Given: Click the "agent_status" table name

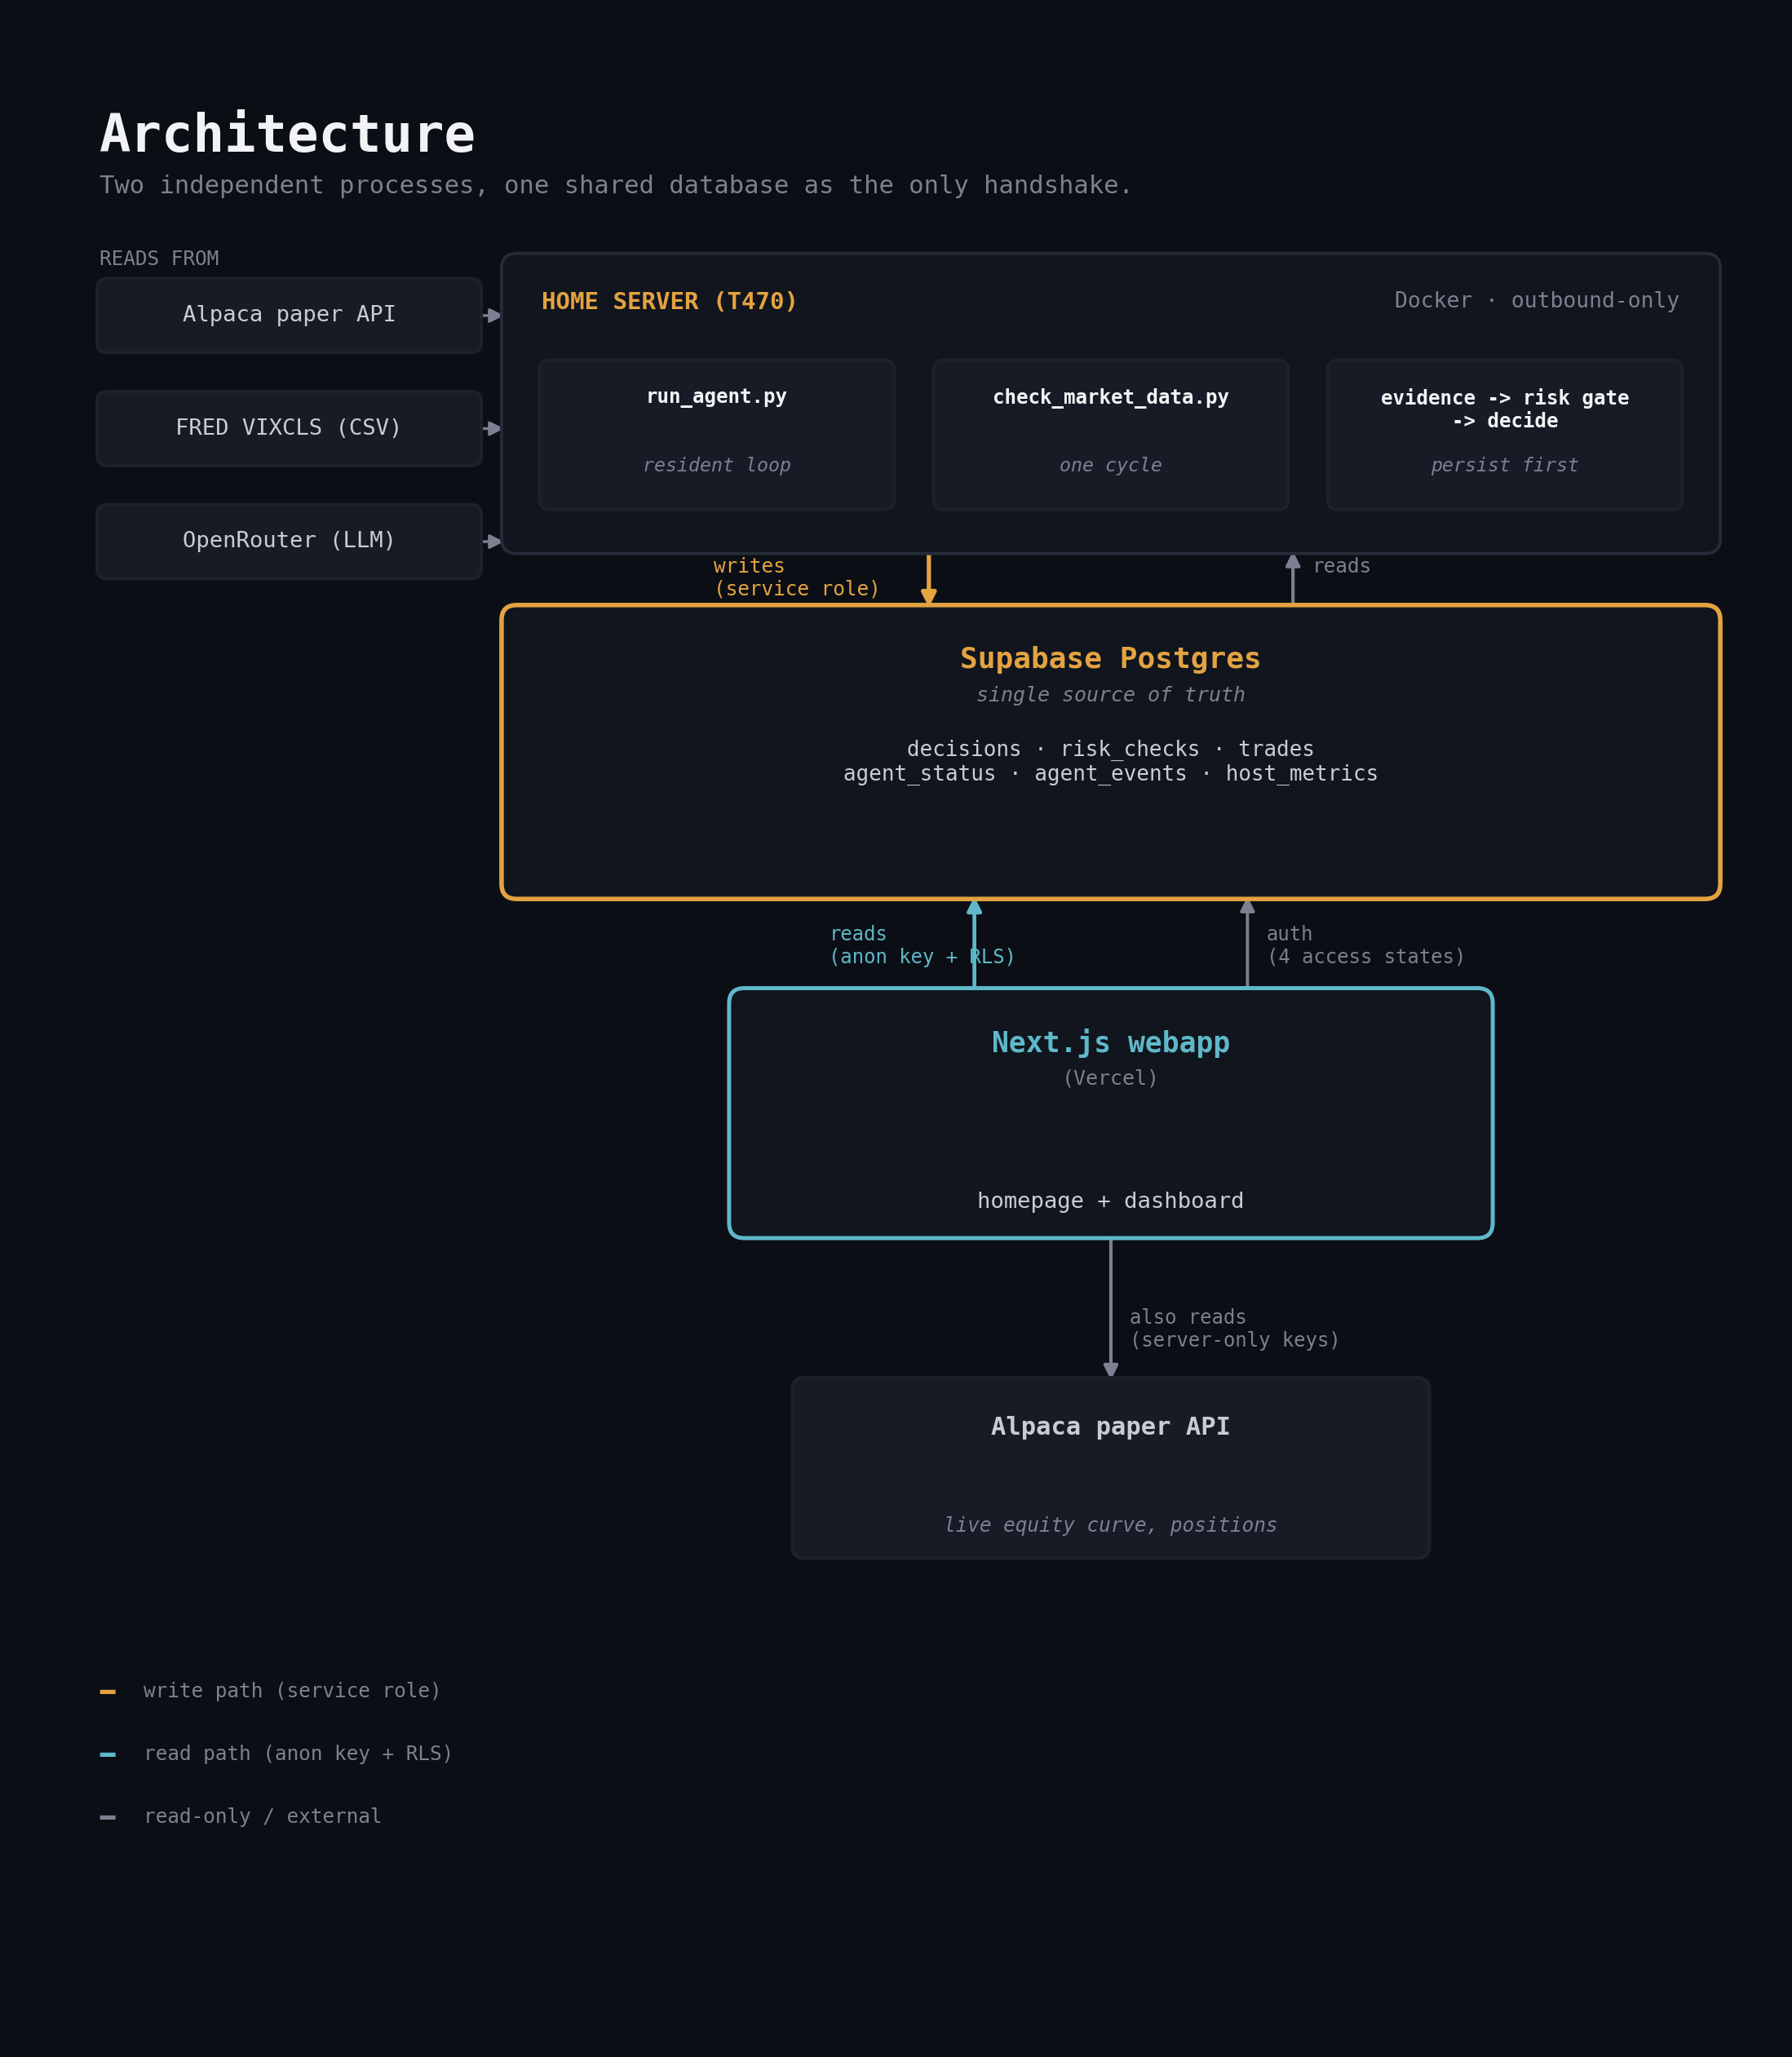Looking at the screenshot, I should point(919,774).
